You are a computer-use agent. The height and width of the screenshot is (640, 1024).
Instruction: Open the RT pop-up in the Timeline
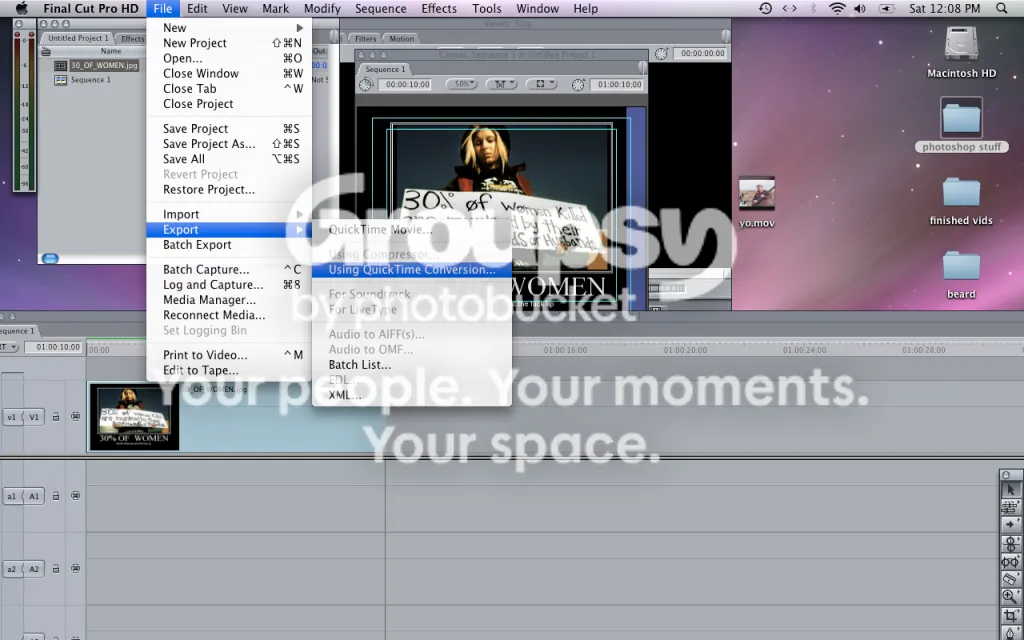click(x=8, y=347)
